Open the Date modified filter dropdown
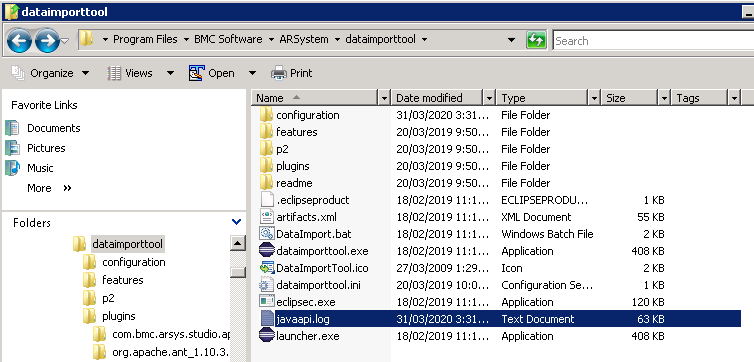 click(490, 98)
